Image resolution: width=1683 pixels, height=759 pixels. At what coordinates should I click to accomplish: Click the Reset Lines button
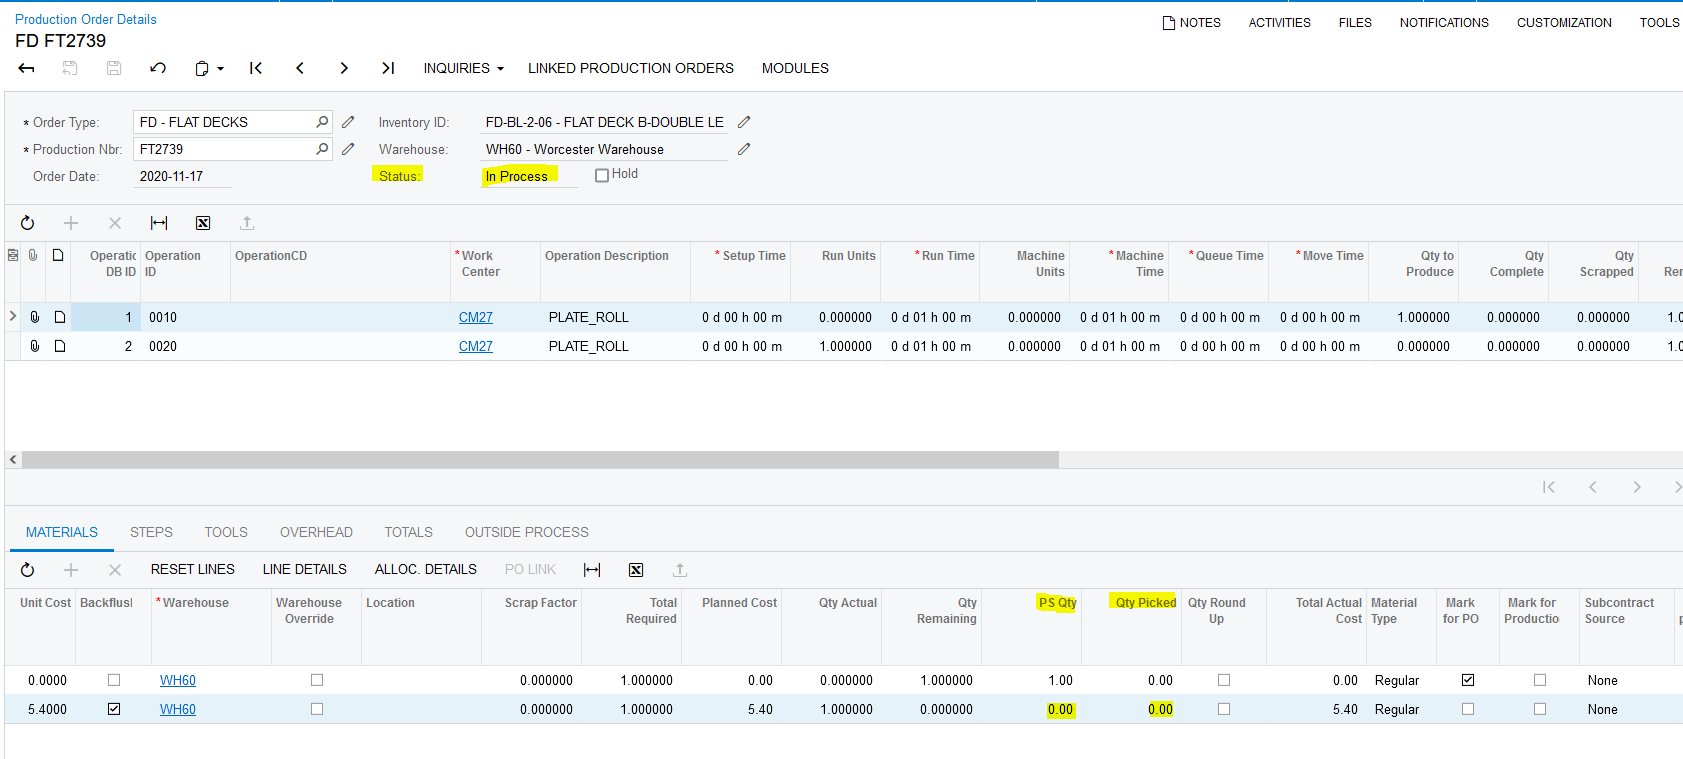(192, 569)
